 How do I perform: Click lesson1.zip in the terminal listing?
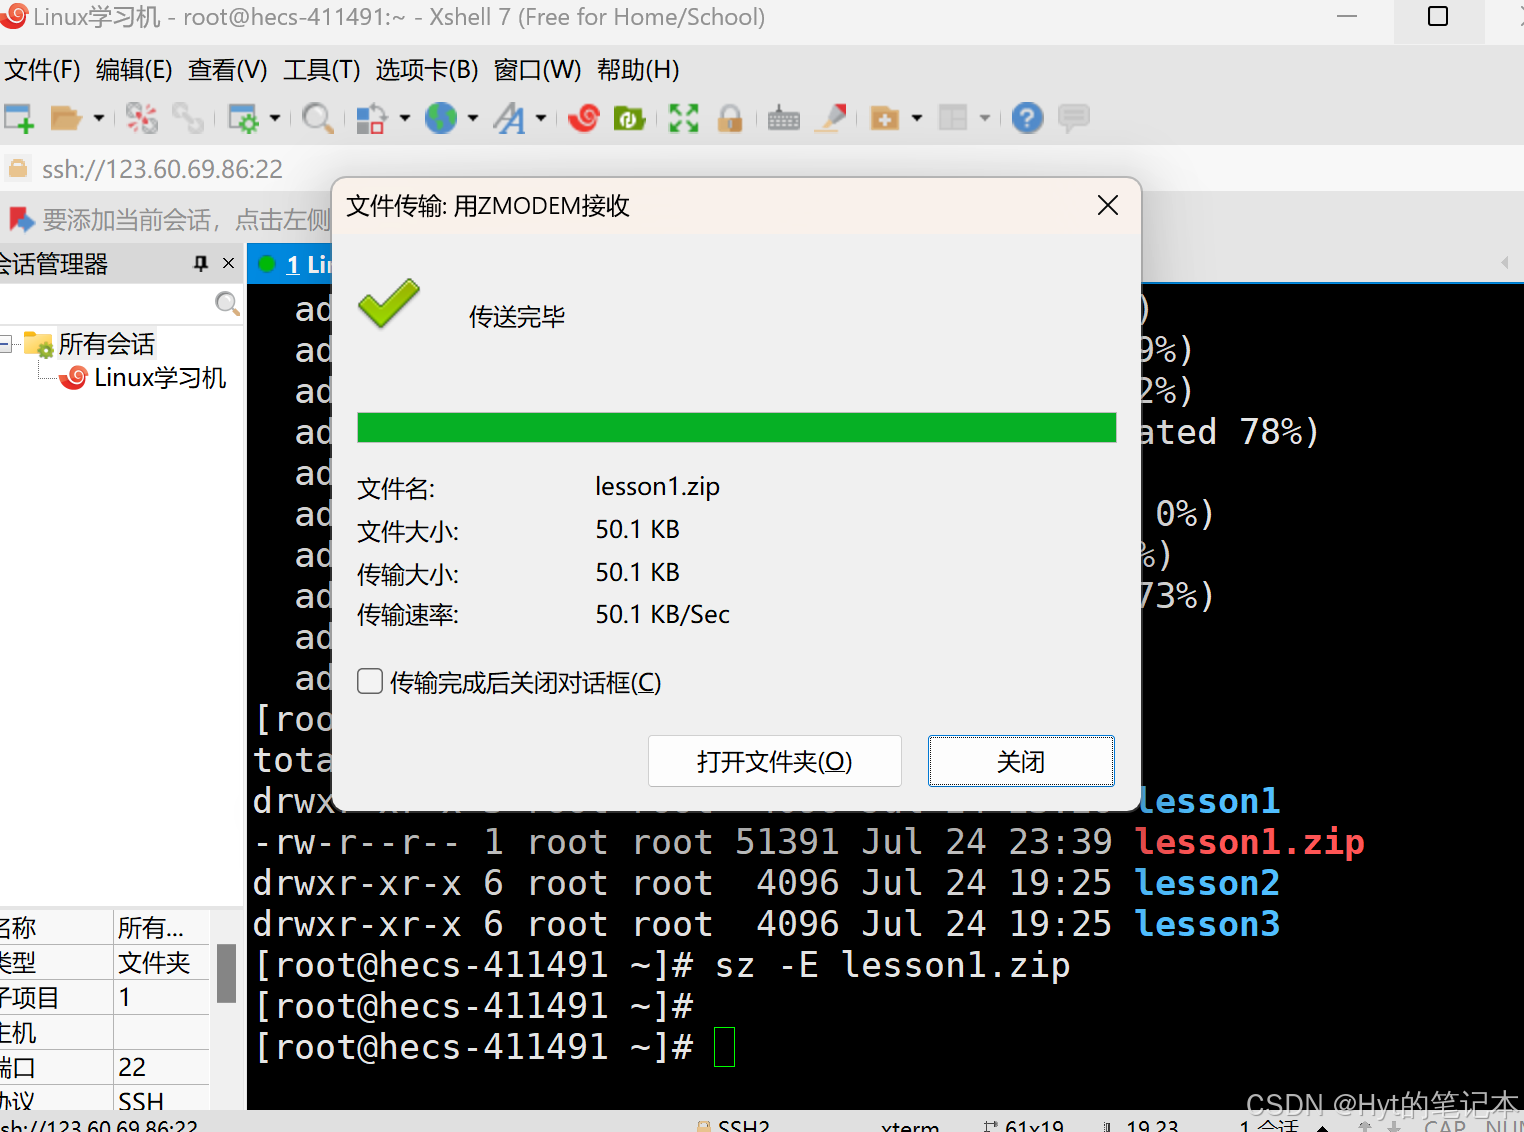(1250, 842)
